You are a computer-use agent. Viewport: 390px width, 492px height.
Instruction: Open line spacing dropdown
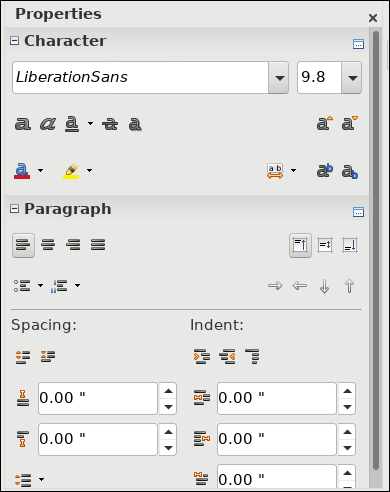tap(41, 479)
